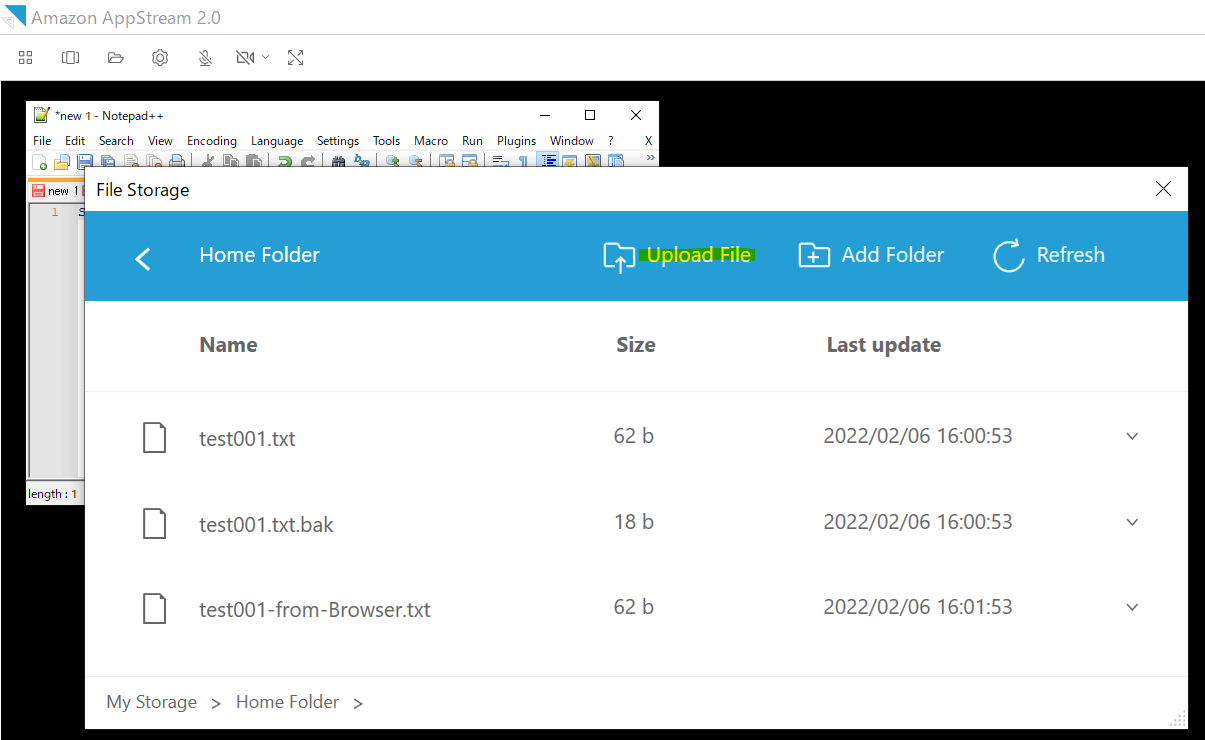Screen dimensions: 1205x740
Task: Open the Settings menu in Notepad++
Action: [x=338, y=141]
